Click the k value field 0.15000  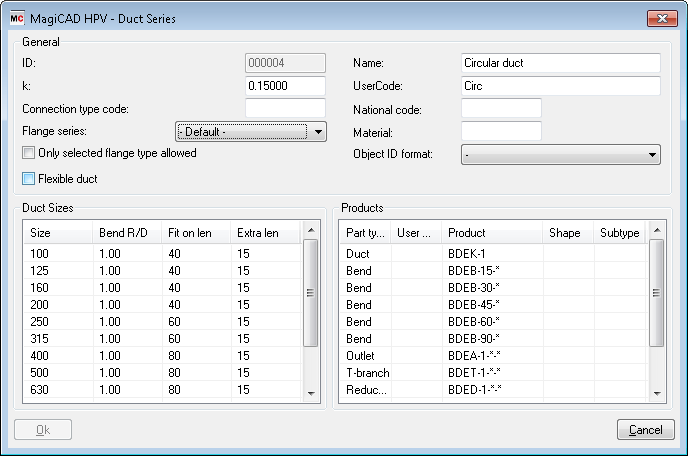pos(285,86)
